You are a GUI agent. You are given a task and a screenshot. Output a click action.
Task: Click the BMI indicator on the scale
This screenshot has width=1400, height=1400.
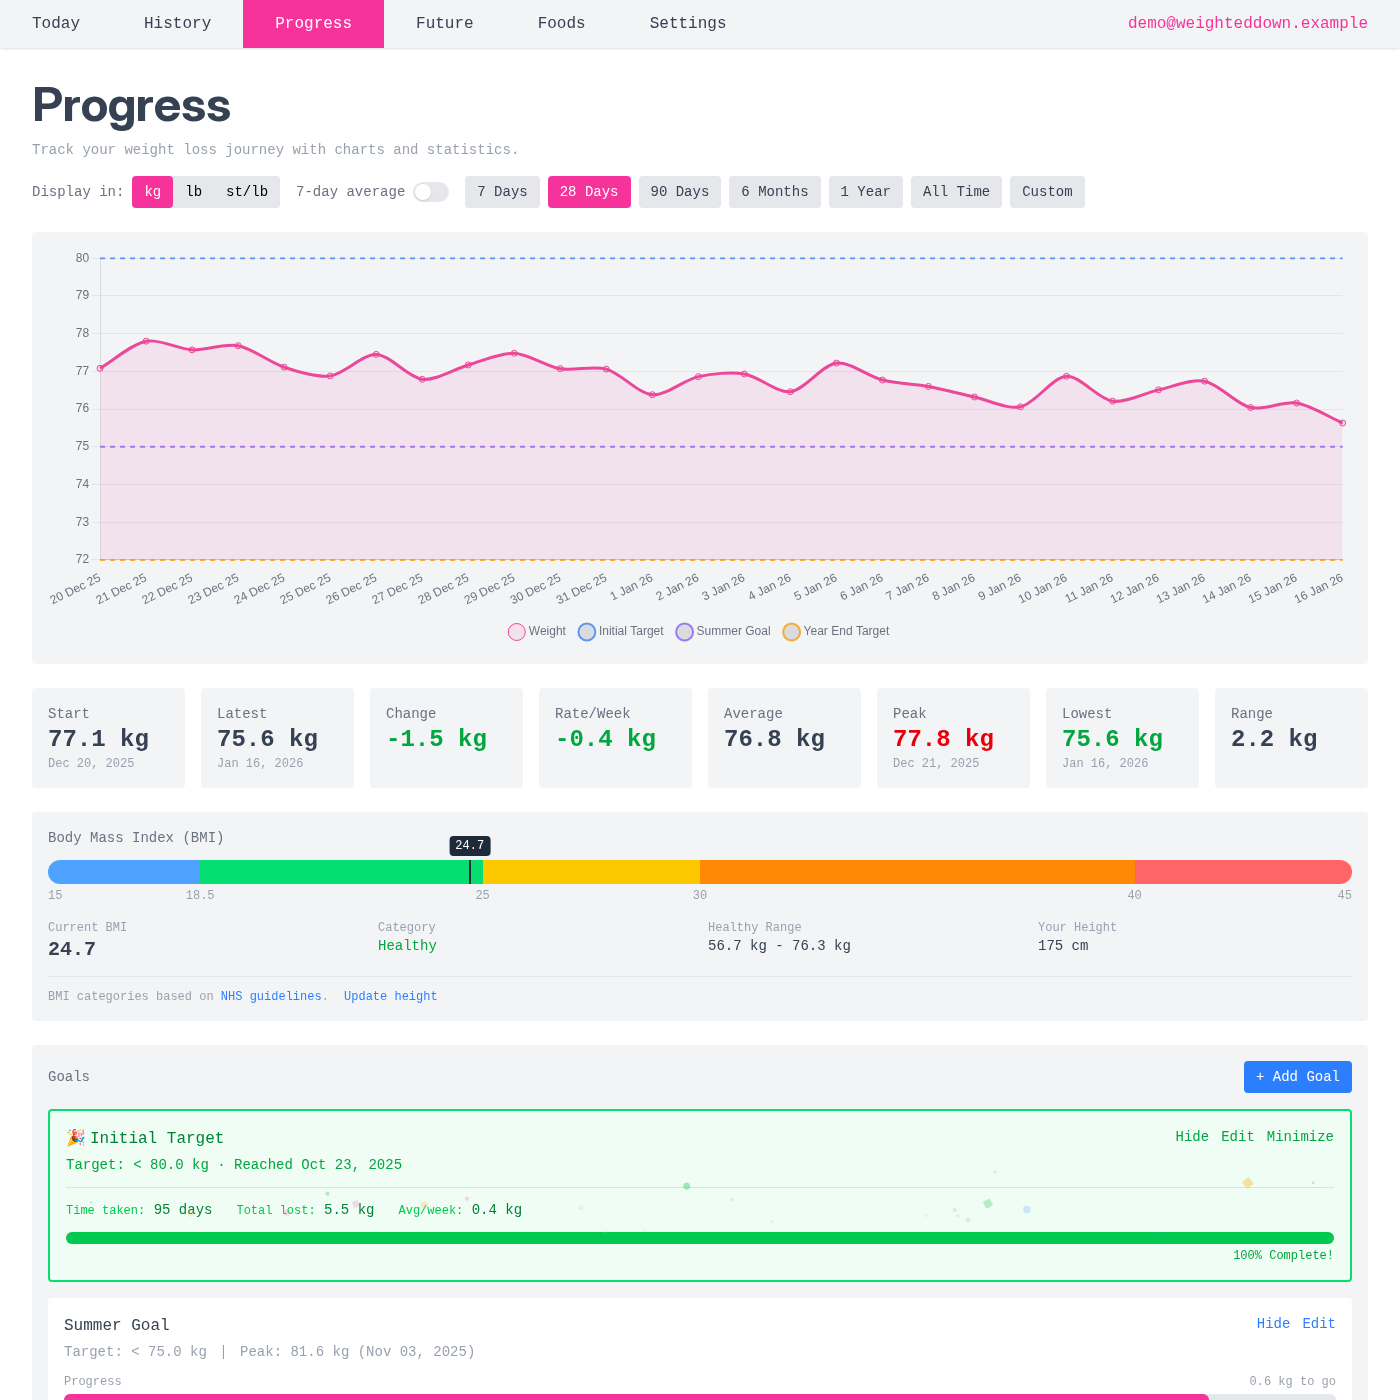469,871
